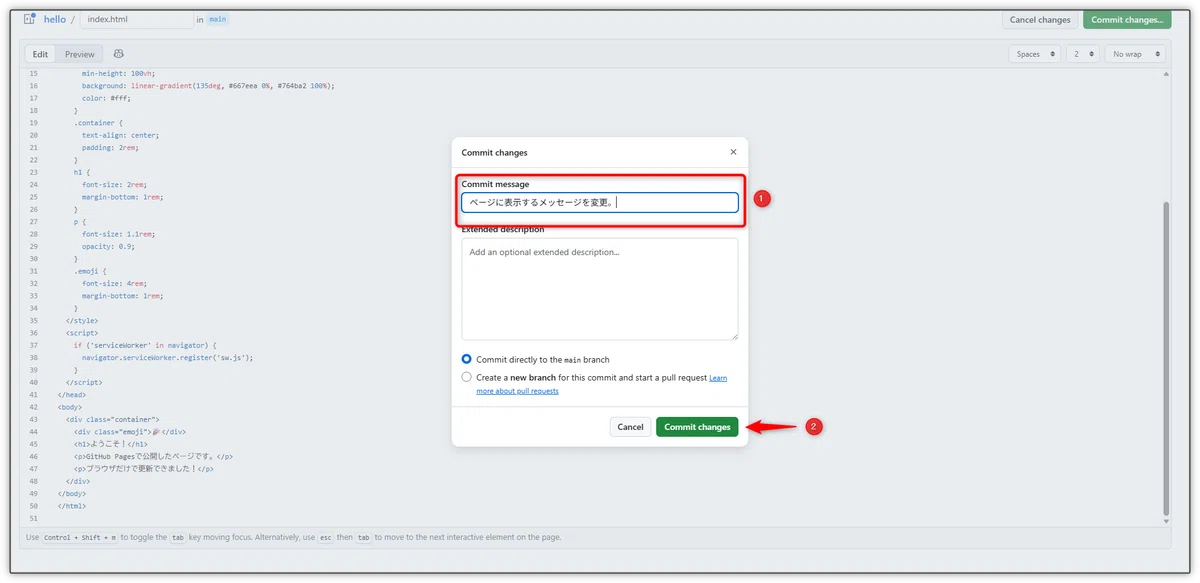
Task: Click the min-height: 100vh line
Action: tap(119, 73)
